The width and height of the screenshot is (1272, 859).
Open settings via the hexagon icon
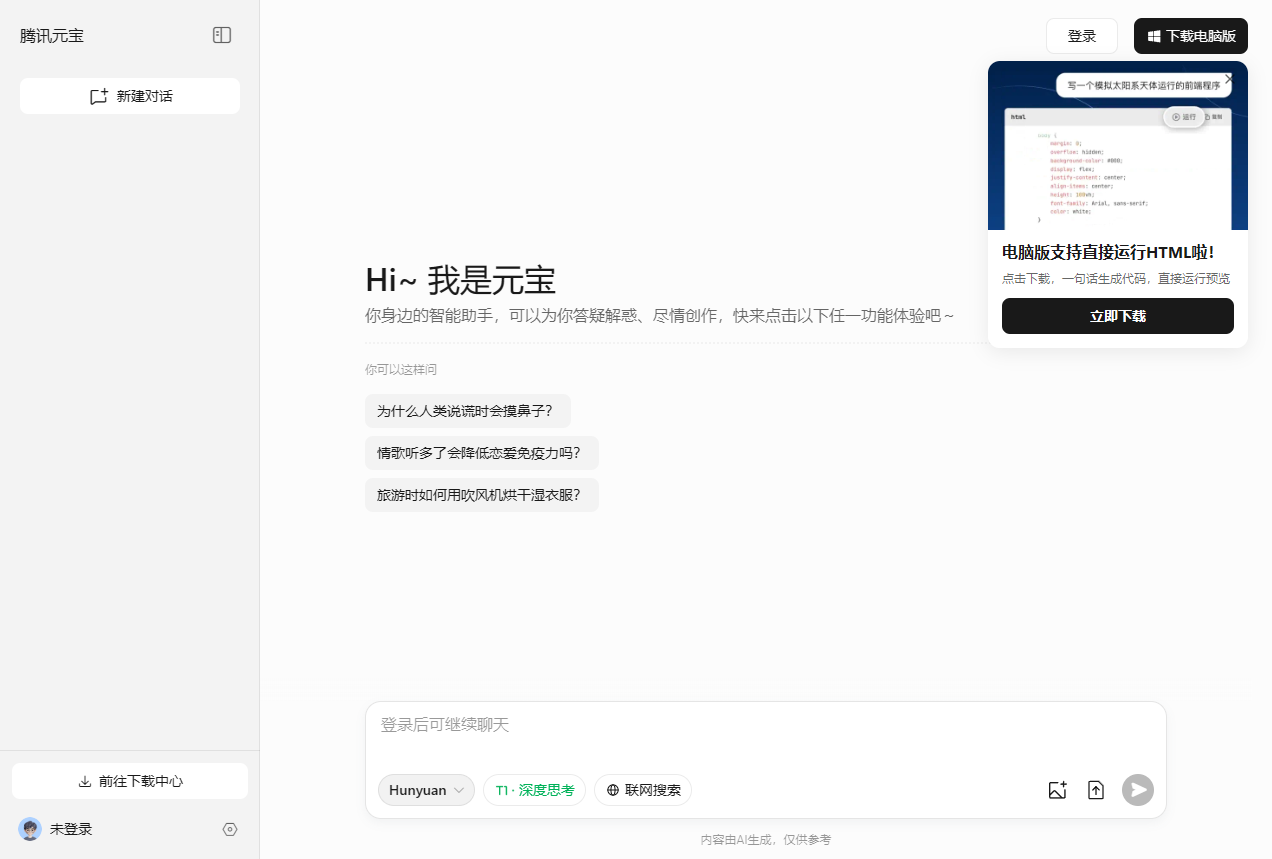click(x=230, y=829)
